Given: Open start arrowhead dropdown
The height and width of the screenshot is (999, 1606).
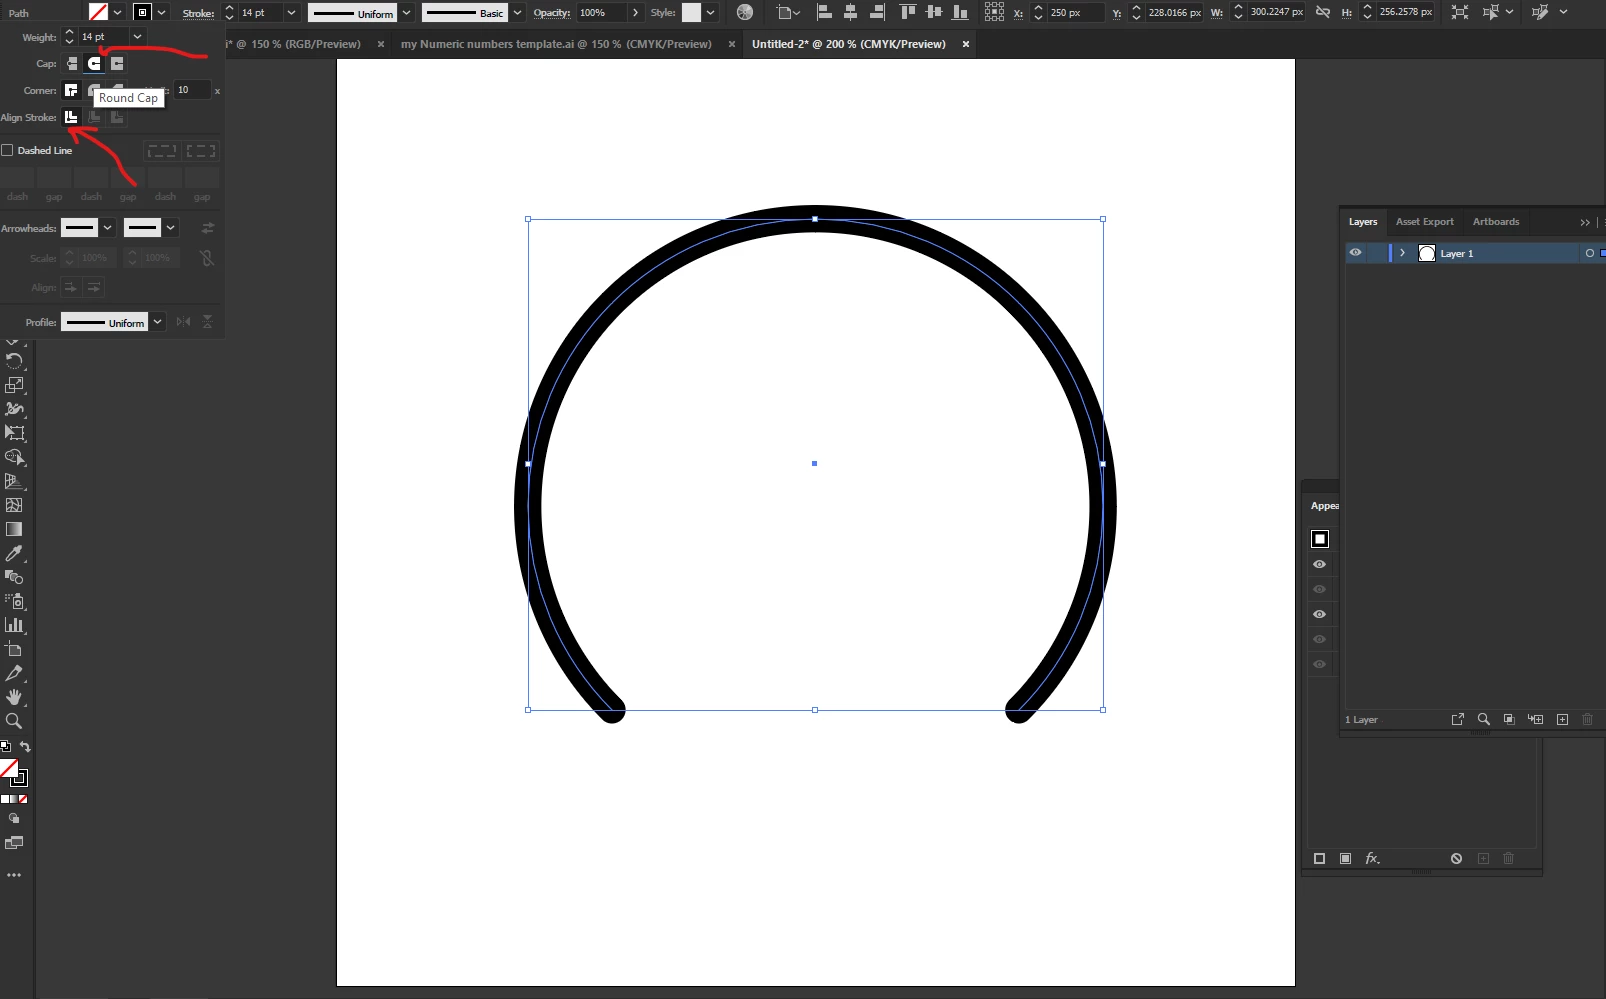Looking at the screenshot, I should (107, 228).
